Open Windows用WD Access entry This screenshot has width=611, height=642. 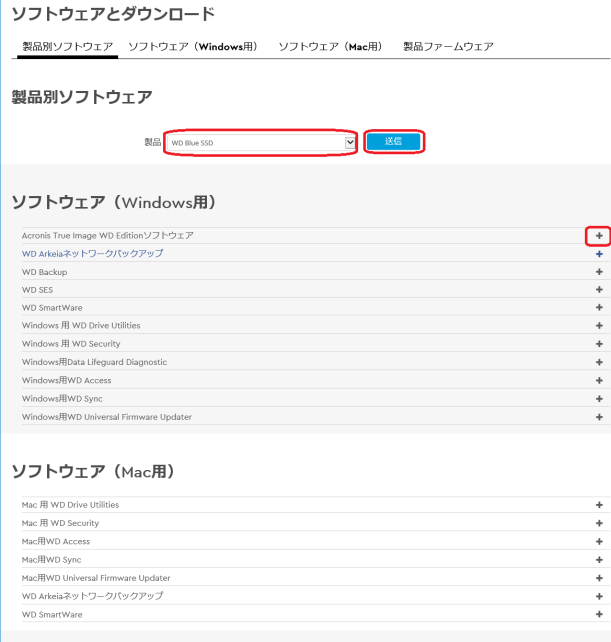(x=67, y=380)
